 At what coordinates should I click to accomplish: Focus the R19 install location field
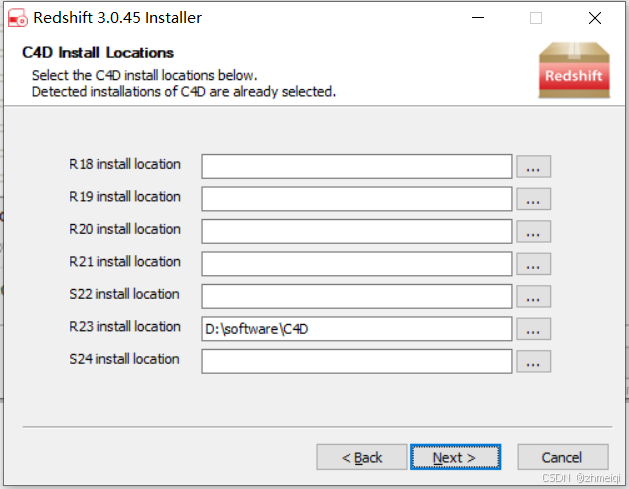[357, 199]
